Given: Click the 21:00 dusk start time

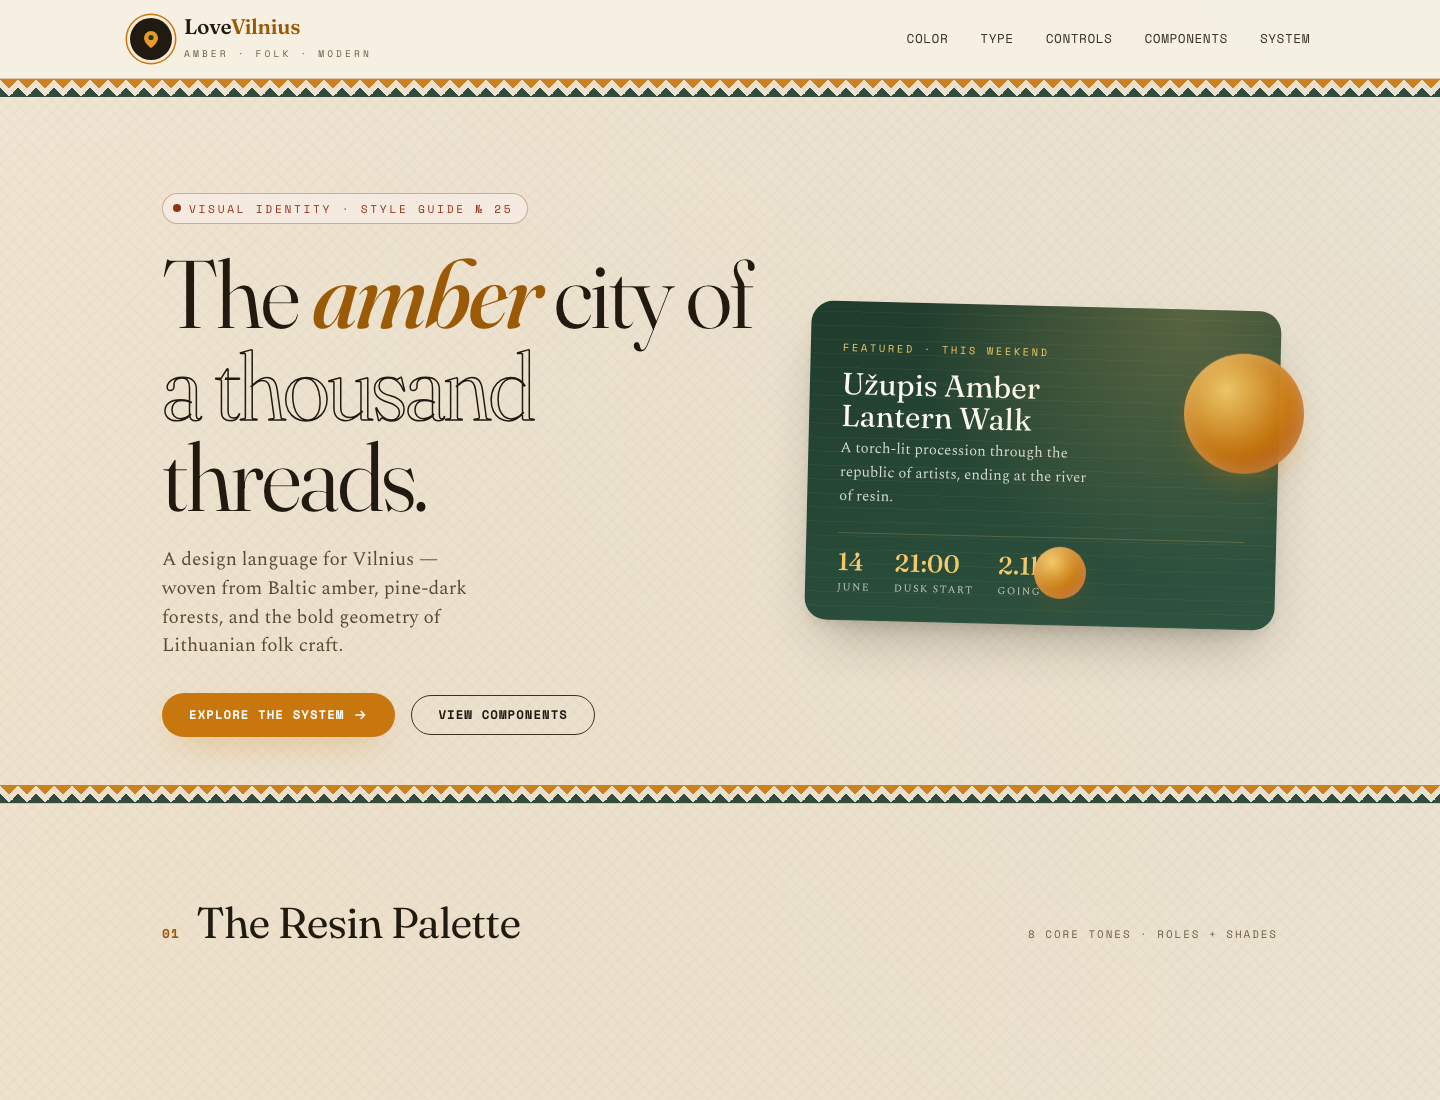Looking at the screenshot, I should point(932,573).
